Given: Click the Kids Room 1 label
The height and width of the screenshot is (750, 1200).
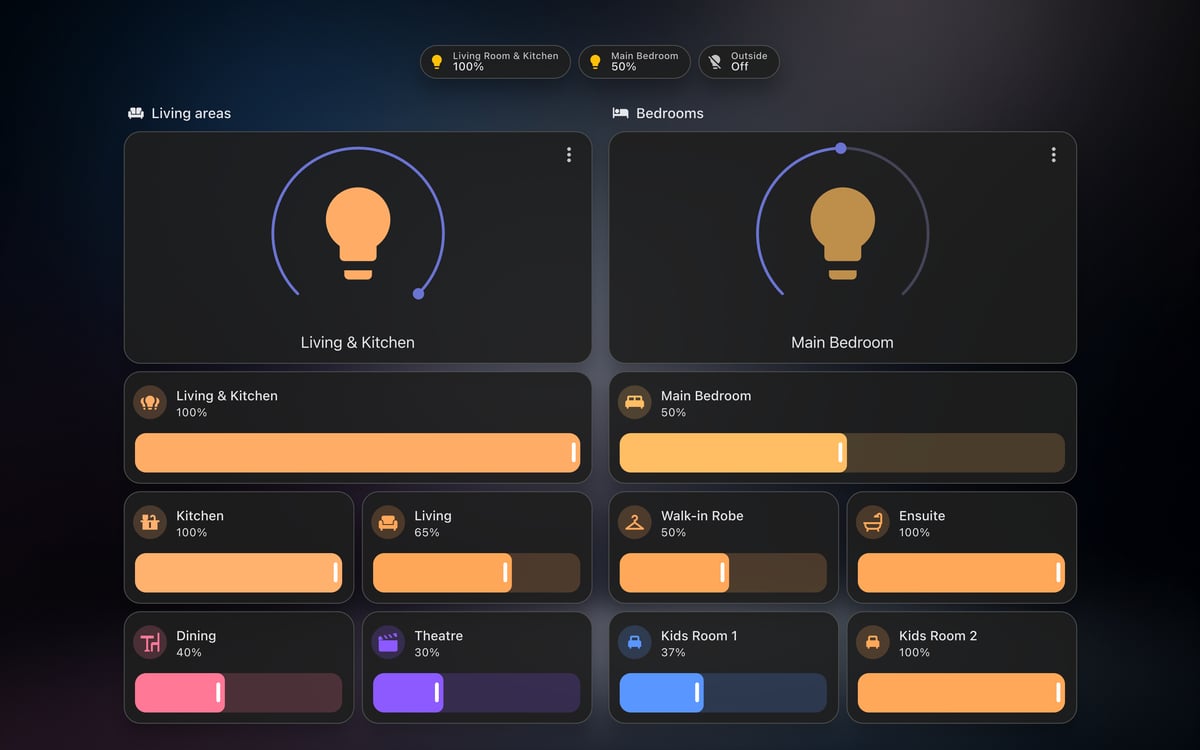Looking at the screenshot, I should pos(699,636).
